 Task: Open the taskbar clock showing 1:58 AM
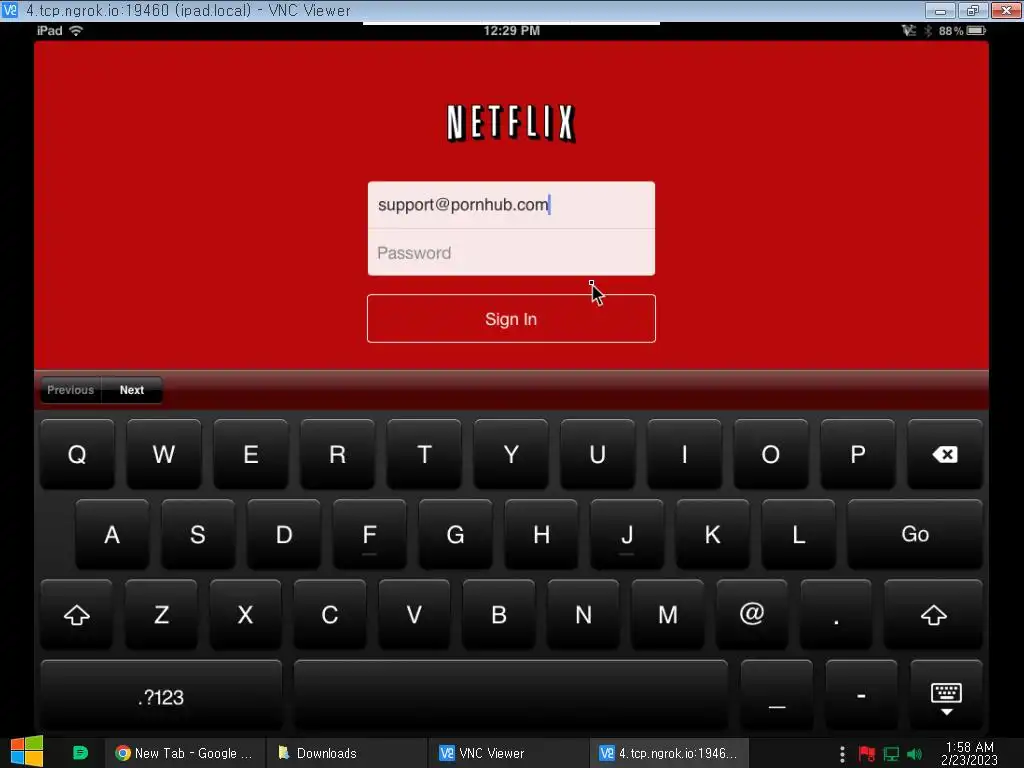(969, 753)
